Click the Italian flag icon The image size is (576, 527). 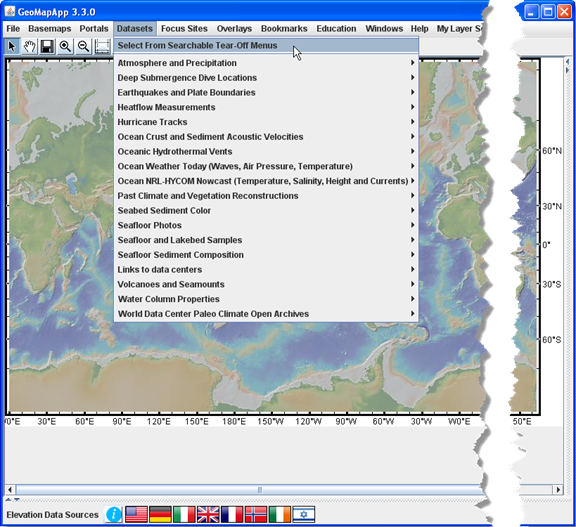tap(184, 514)
